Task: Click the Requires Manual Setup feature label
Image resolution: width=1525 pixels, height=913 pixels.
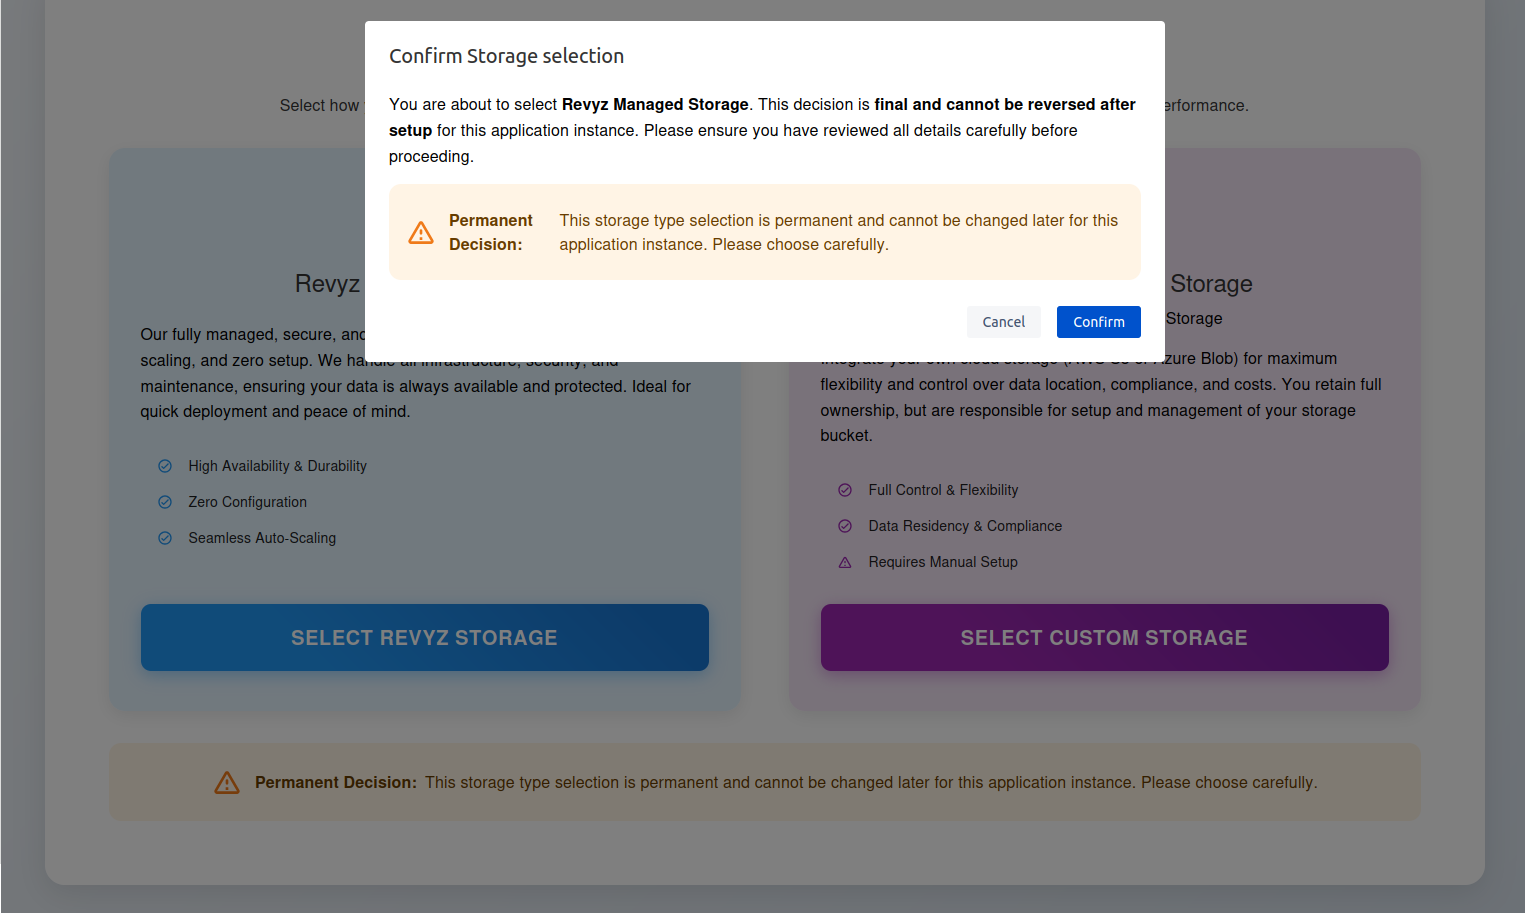Action: (x=942, y=562)
